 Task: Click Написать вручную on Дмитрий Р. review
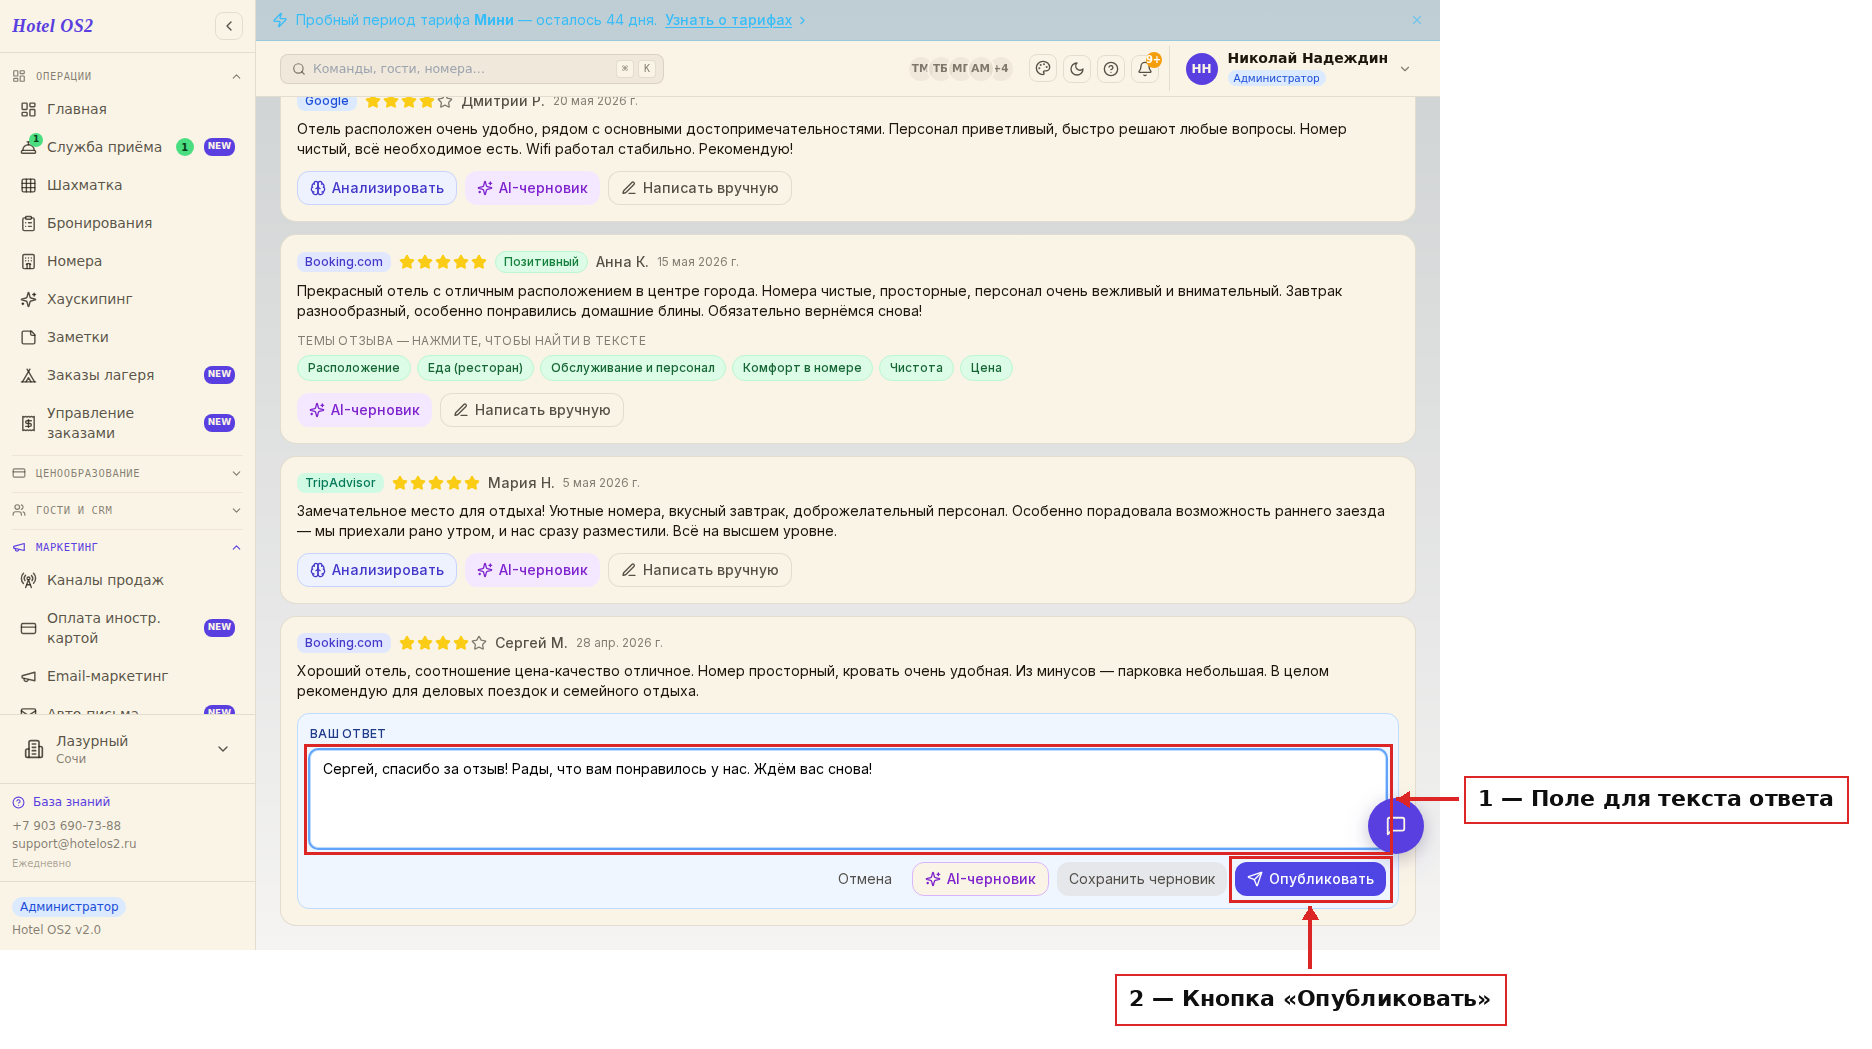[700, 188]
